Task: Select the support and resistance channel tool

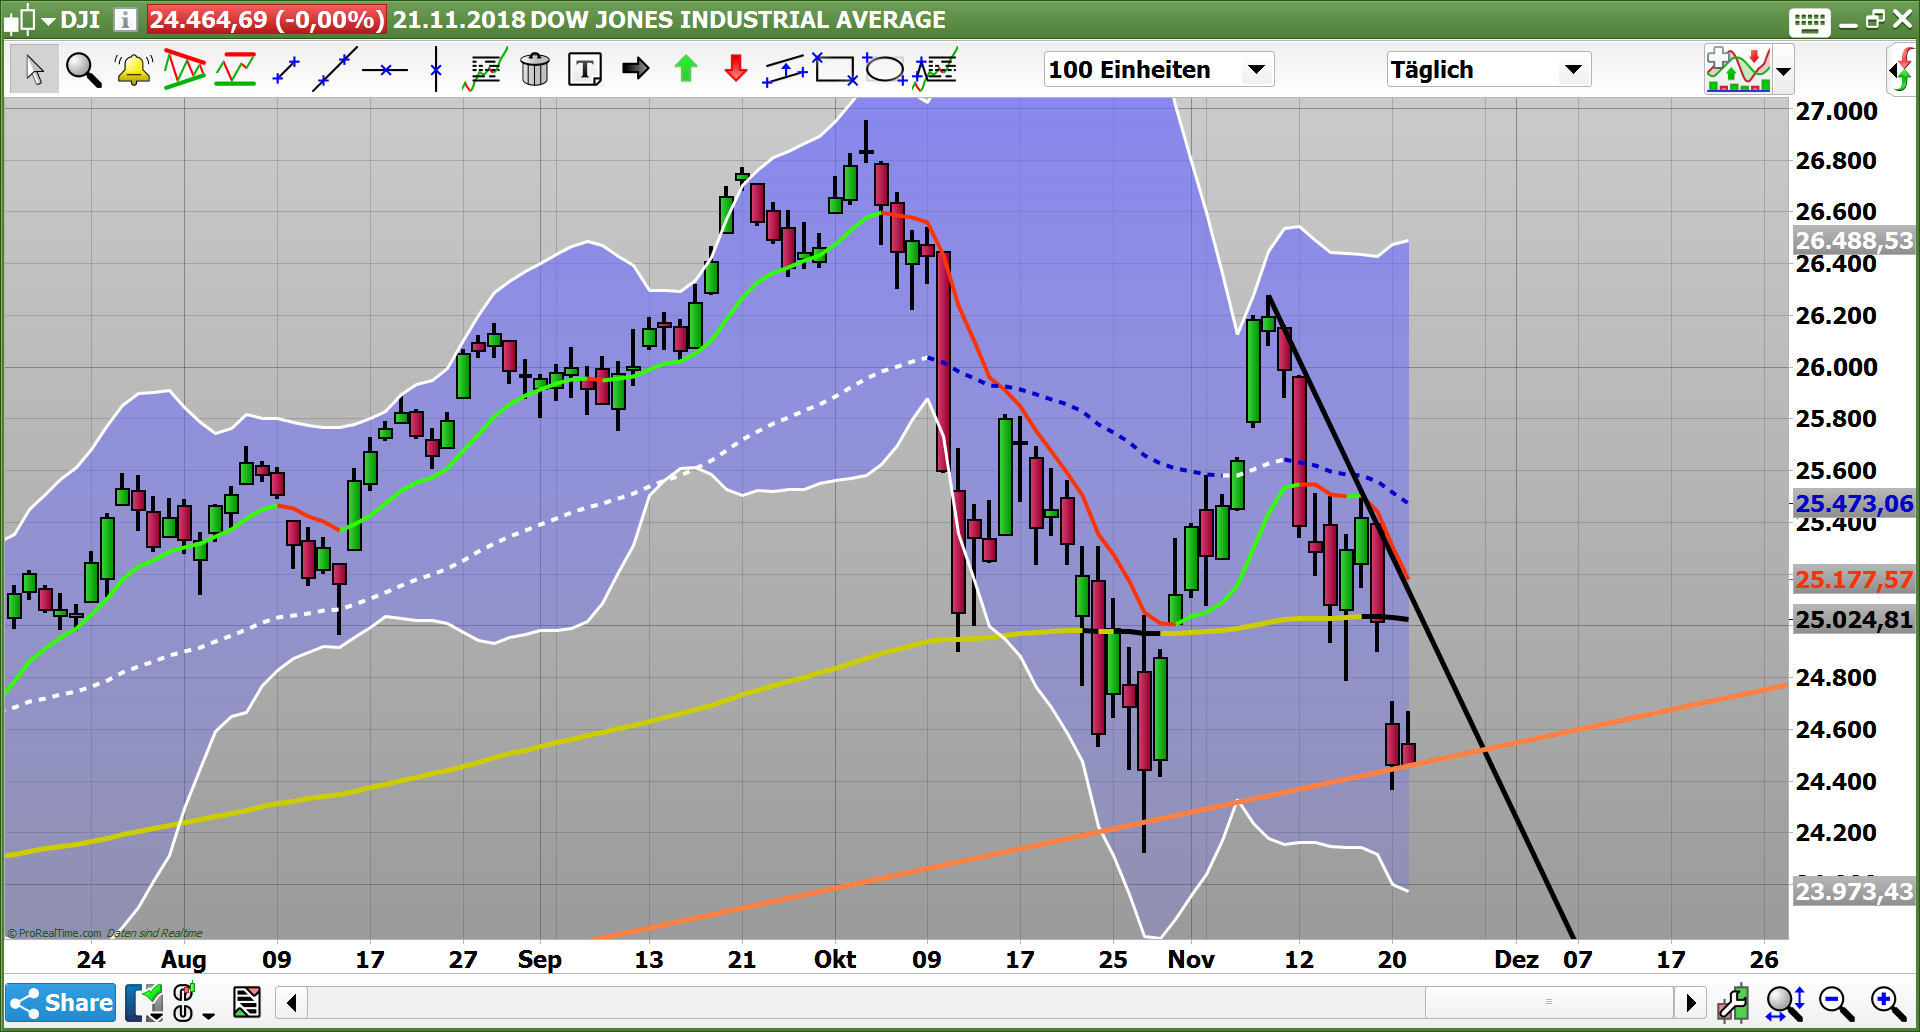Action: pos(236,70)
